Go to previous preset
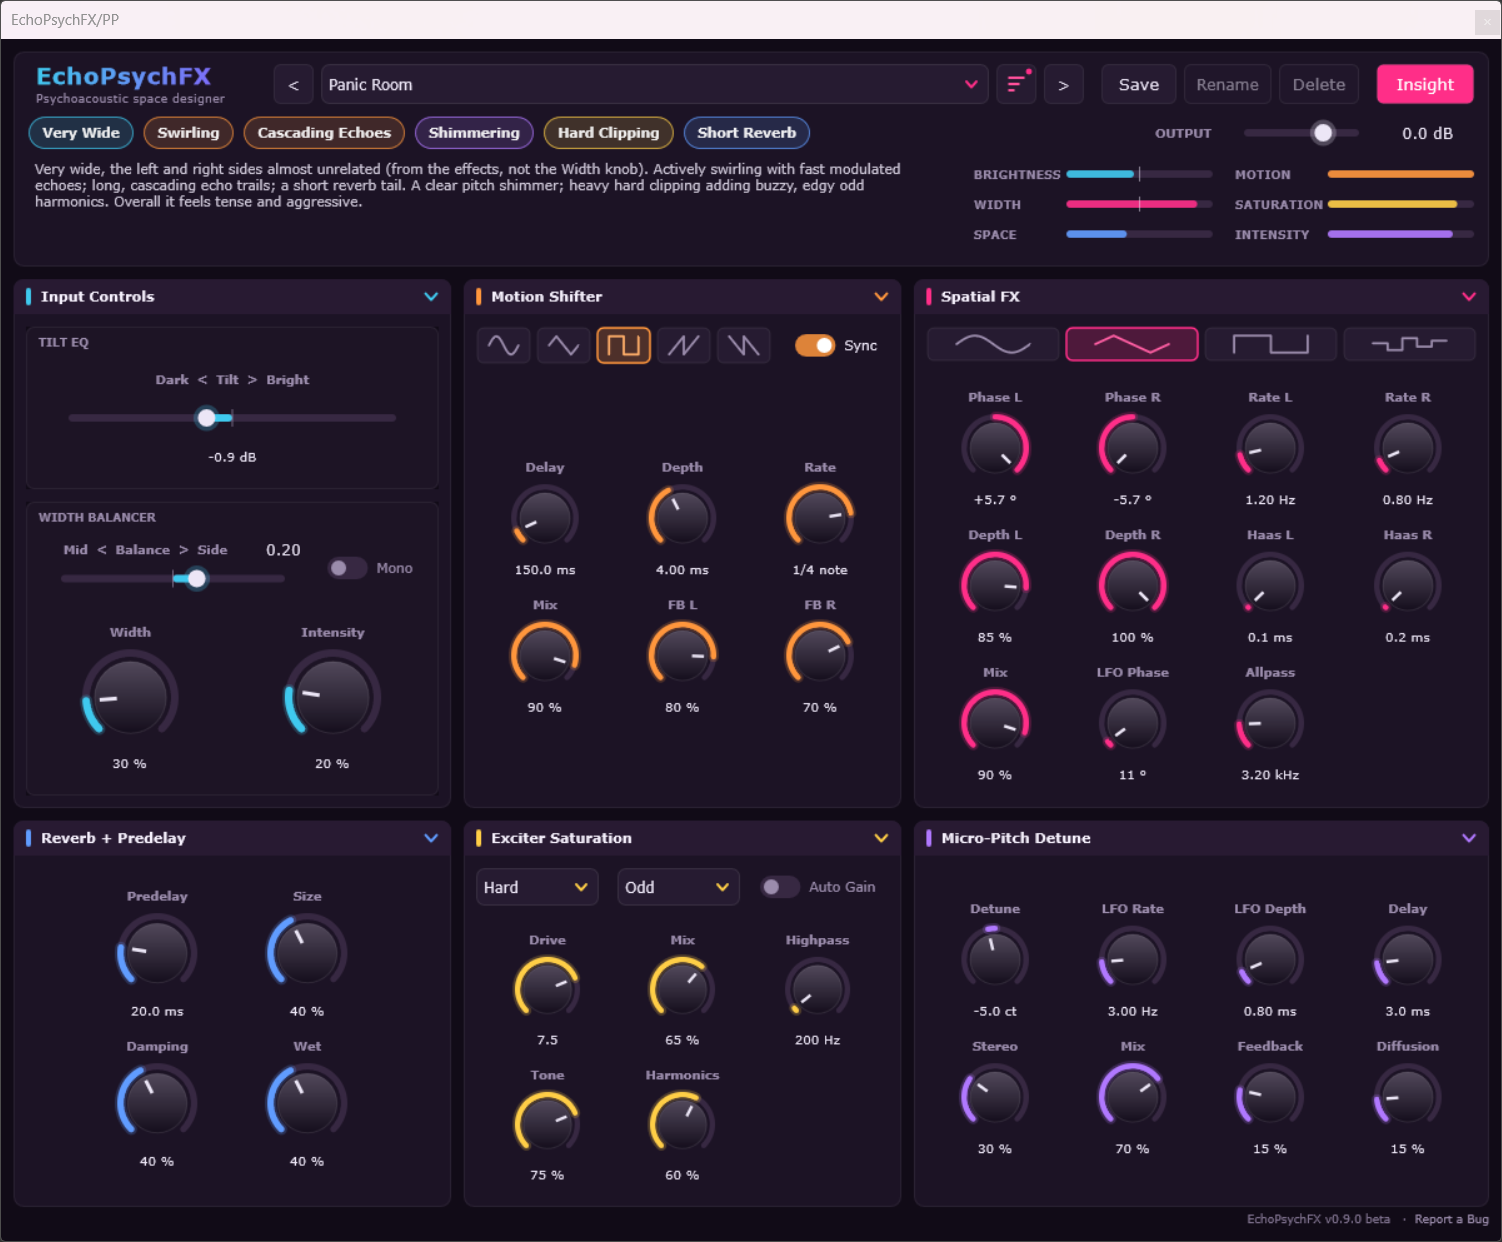This screenshot has height=1242, width=1502. point(293,85)
